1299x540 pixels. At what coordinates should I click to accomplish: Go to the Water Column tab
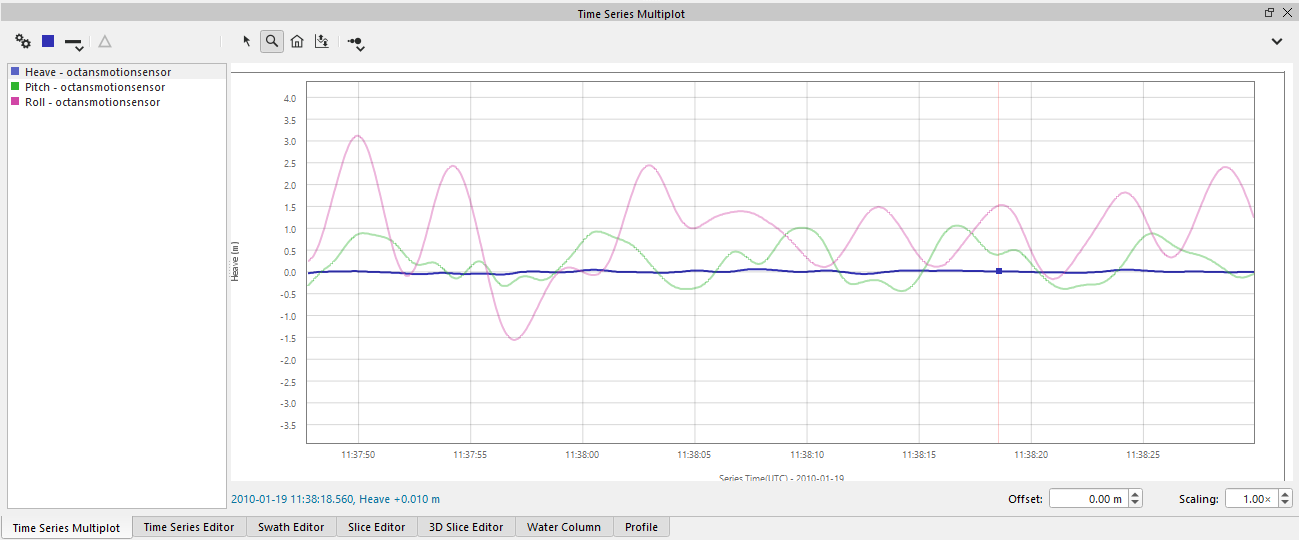point(564,527)
